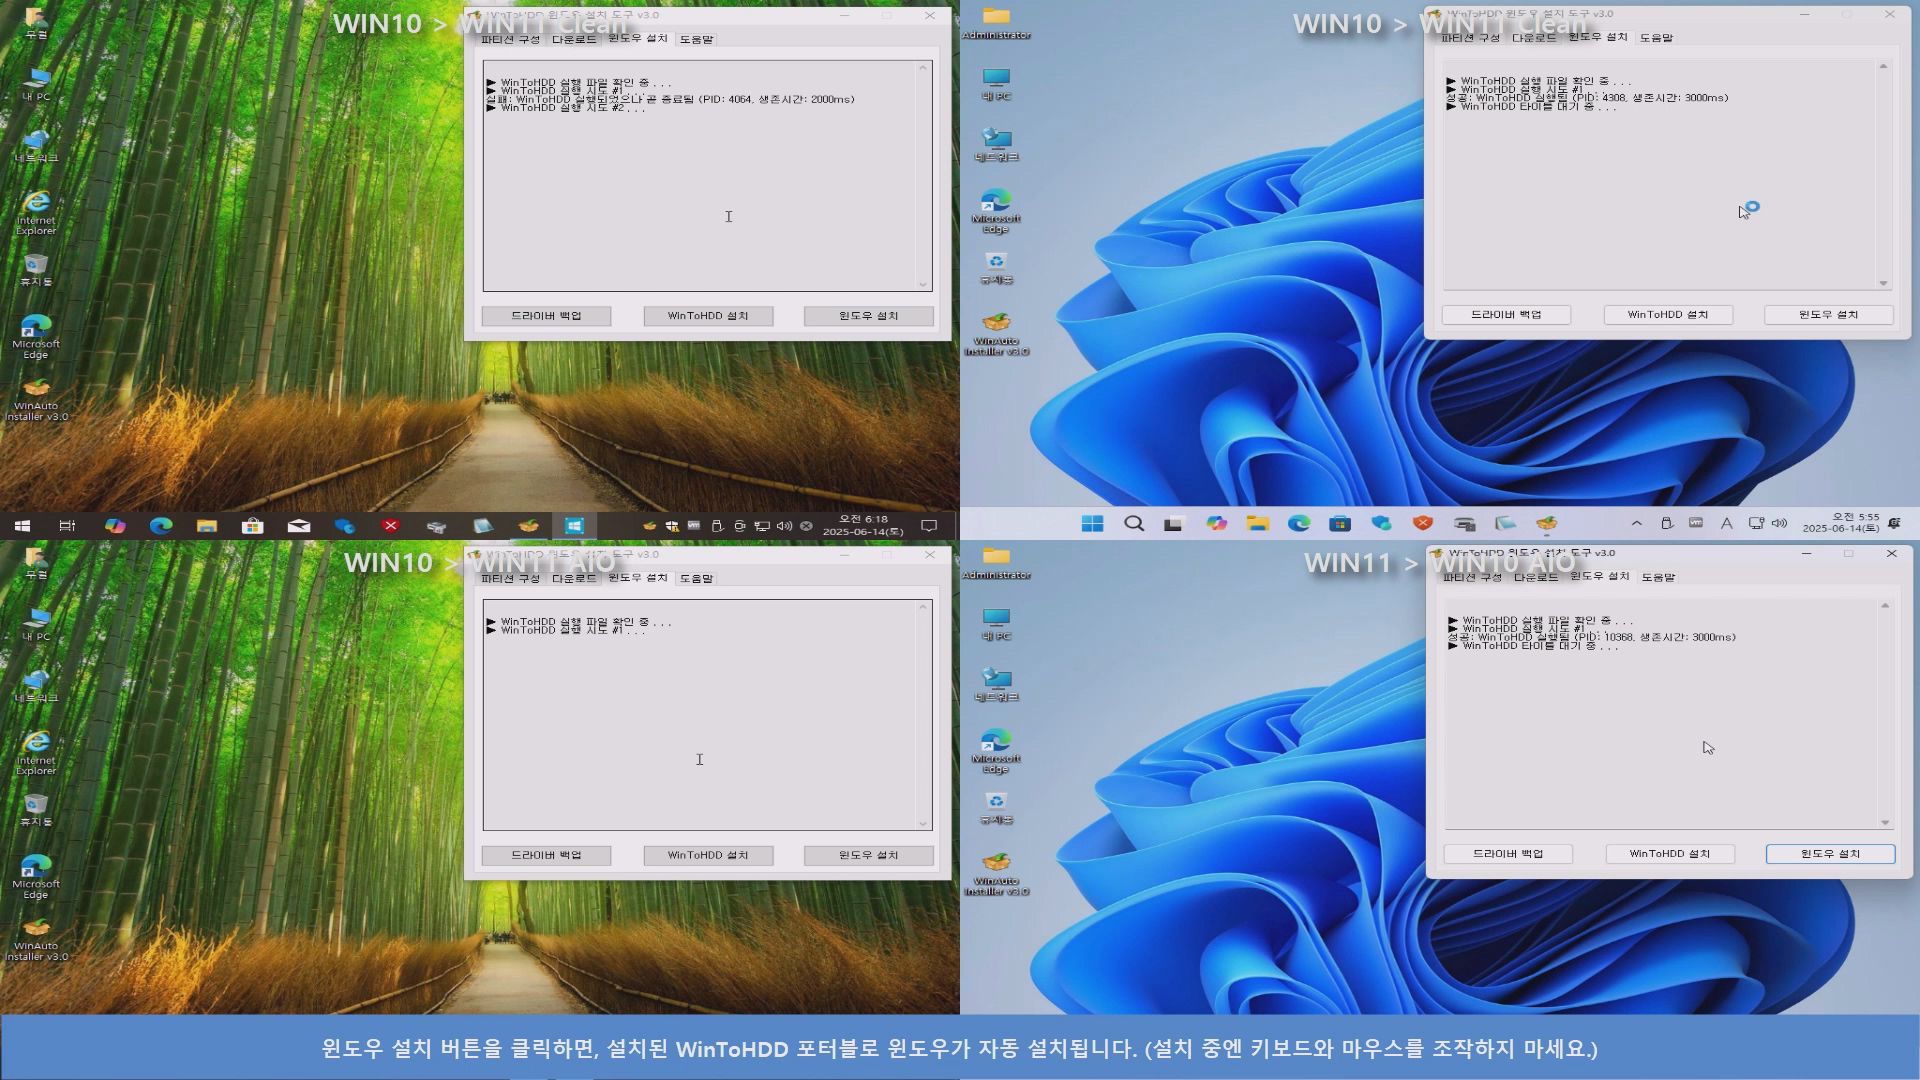The image size is (1920, 1080).
Task: Open 다운로드 tab in top-left window
Action: (x=574, y=39)
